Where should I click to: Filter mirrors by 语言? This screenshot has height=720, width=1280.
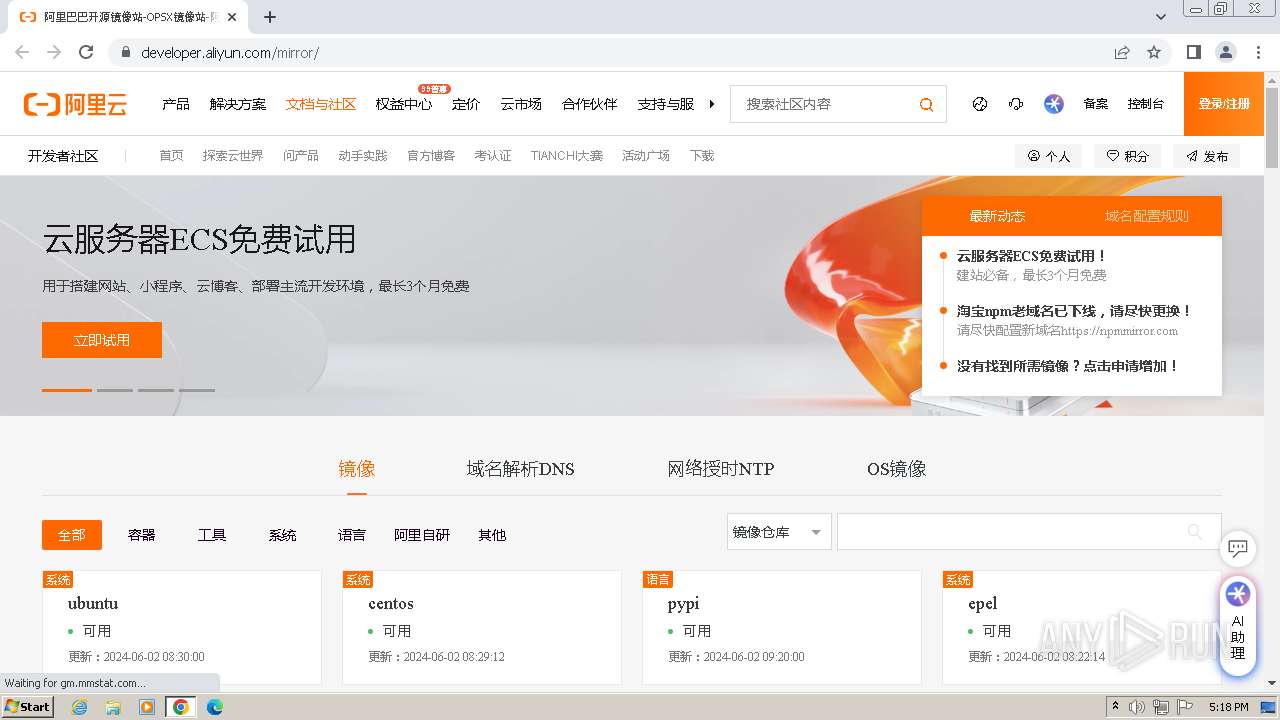(x=352, y=535)
